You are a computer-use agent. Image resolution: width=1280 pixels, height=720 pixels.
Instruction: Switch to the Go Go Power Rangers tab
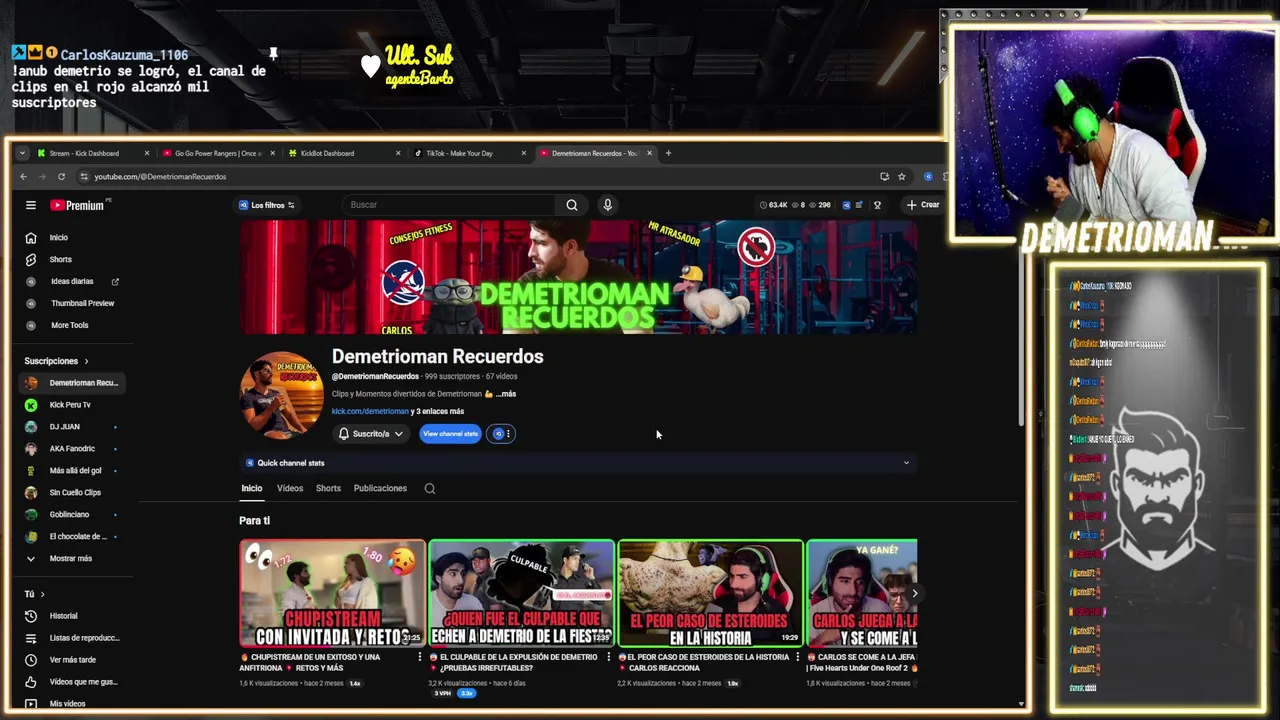point(218,153)
